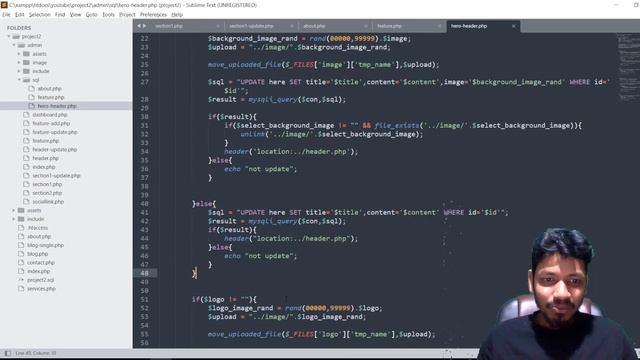Screen dimensions: 640x360
Task: Switch to the section1.php tab
Action: click(x=169, y=26)
